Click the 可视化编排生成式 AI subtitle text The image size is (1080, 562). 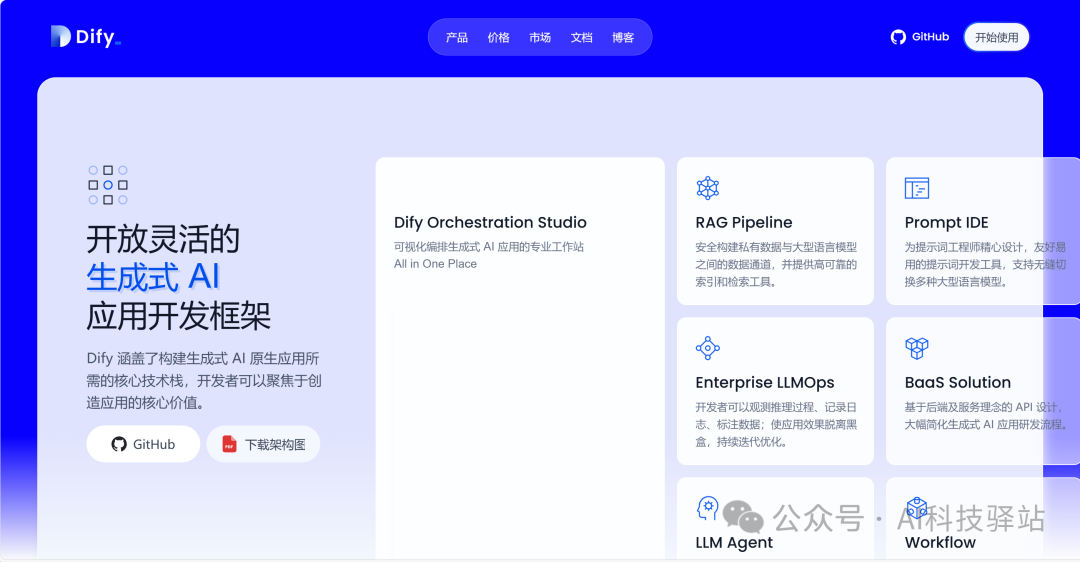pyautogui.click(x=489, y=247)
